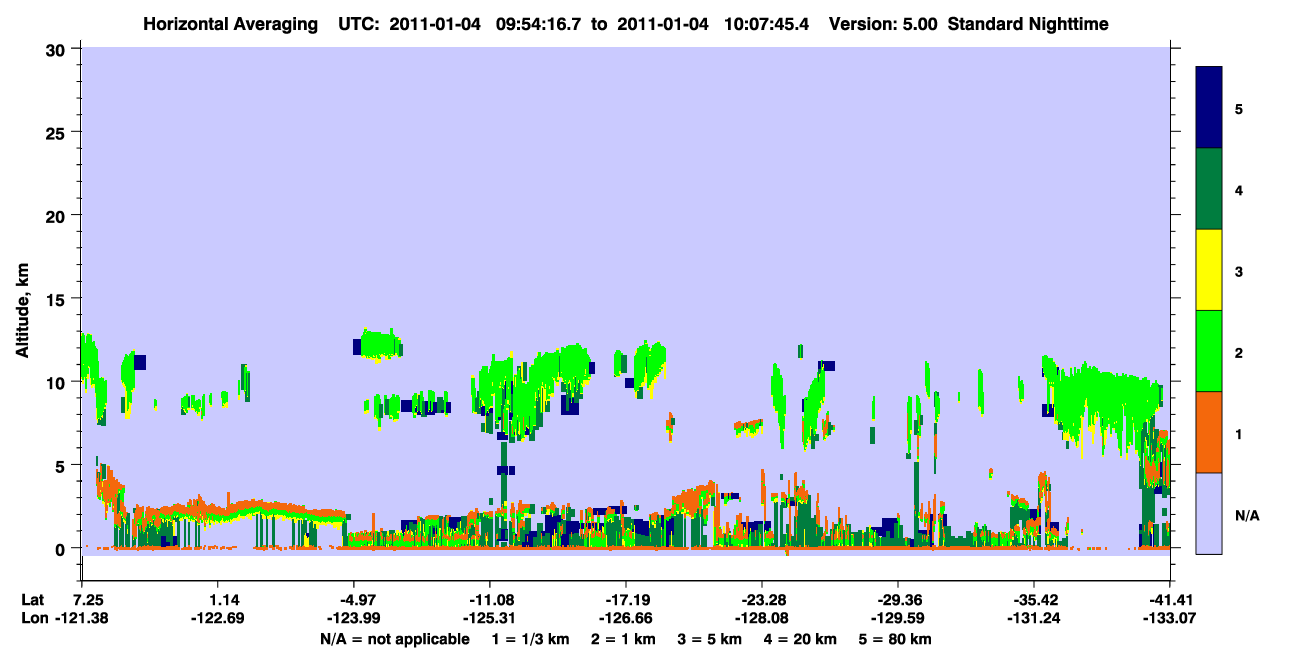Click the longitude value -131.24
This screenshot has height=667, width=1300.
[x=1033, y=618]
